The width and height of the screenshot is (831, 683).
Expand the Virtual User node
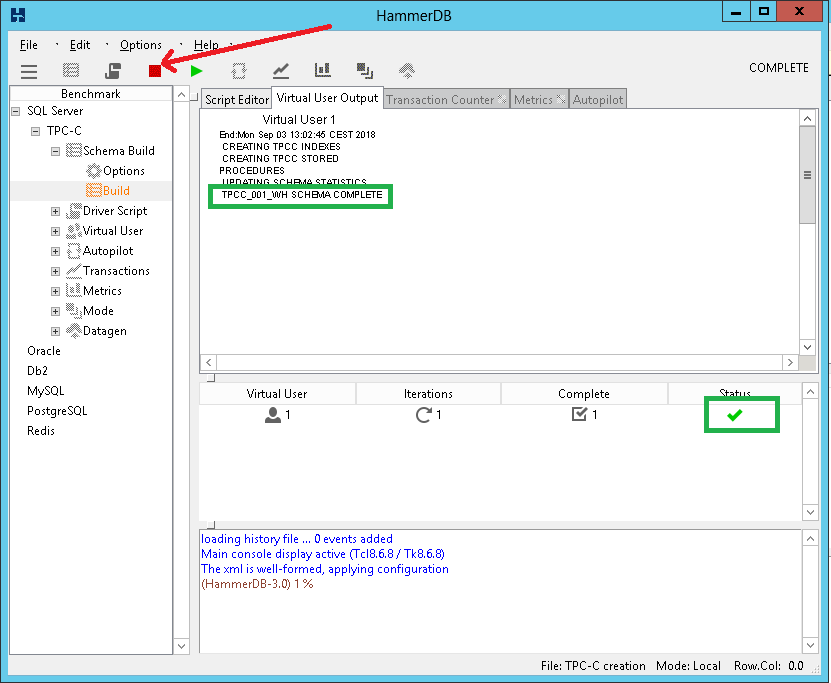coord(56,232)
